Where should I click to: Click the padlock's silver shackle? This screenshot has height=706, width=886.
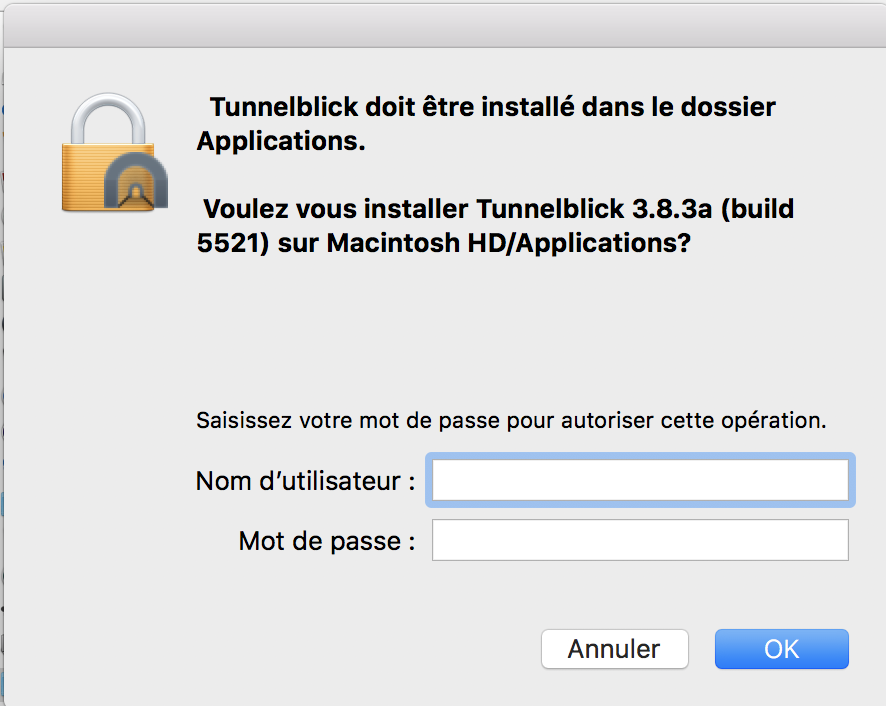click(x=108, y=119)
